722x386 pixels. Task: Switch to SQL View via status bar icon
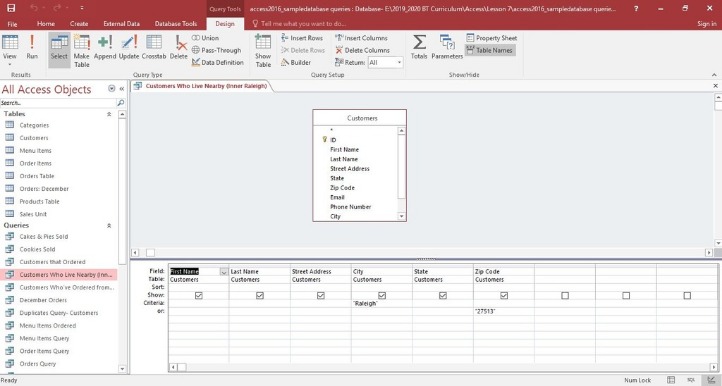(691, 380)
